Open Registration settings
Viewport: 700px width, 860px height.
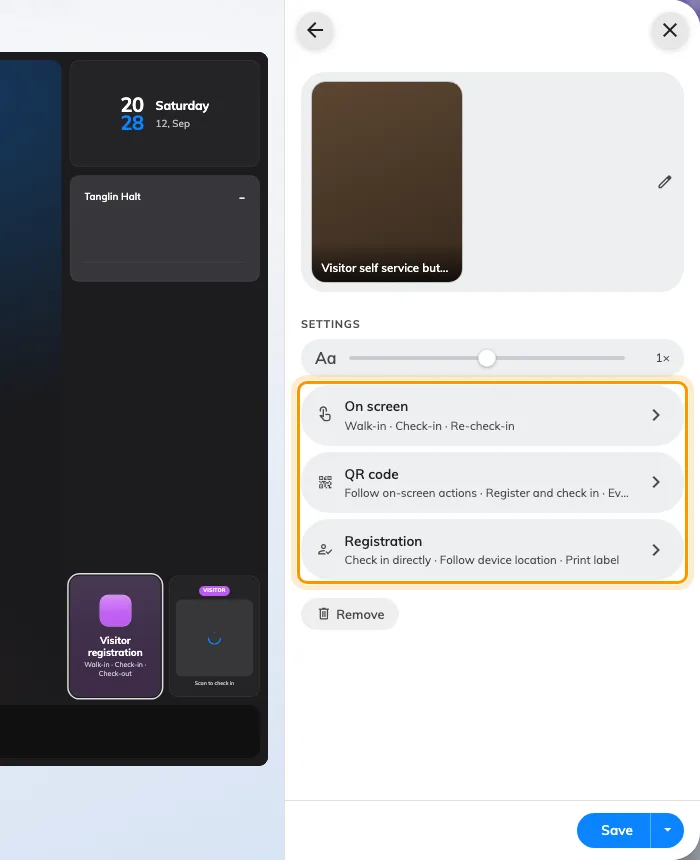492,550
